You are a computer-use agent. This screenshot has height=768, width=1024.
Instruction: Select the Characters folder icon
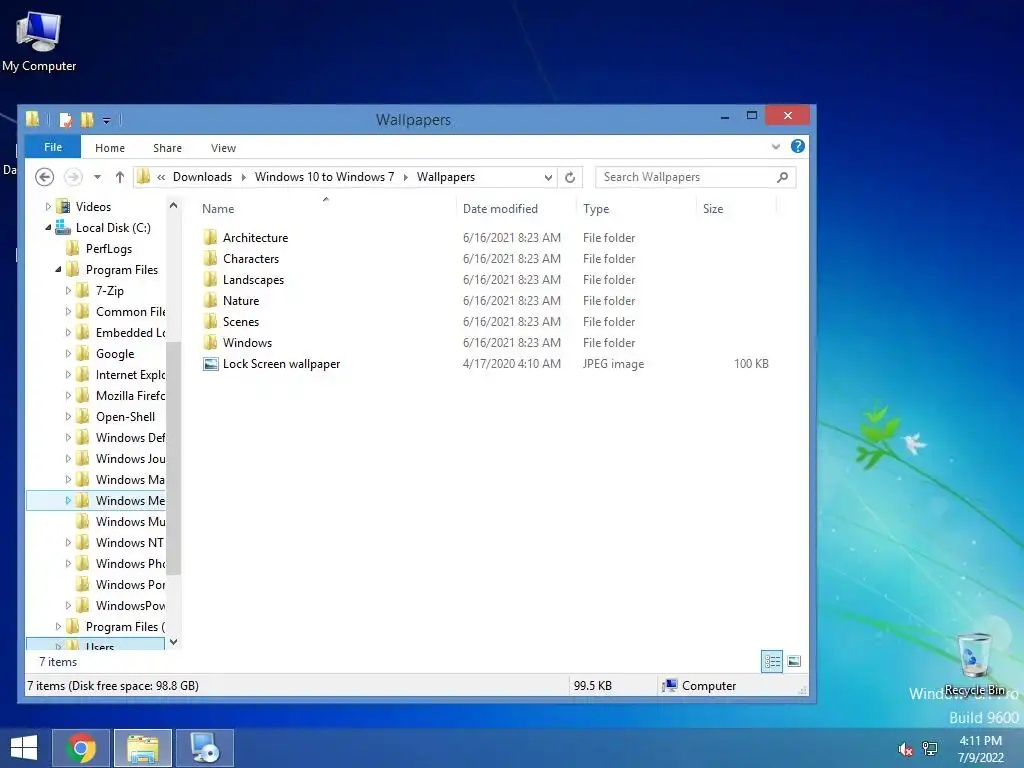(x=210, y=258)
